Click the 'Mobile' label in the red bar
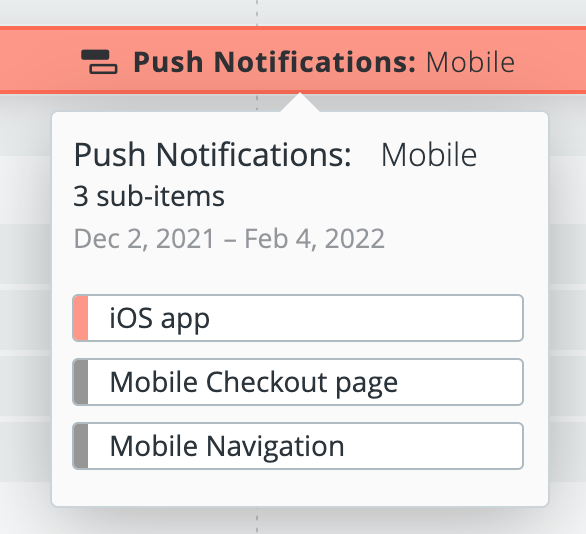The width and height of the screenshot is (586, 534). 470,62
